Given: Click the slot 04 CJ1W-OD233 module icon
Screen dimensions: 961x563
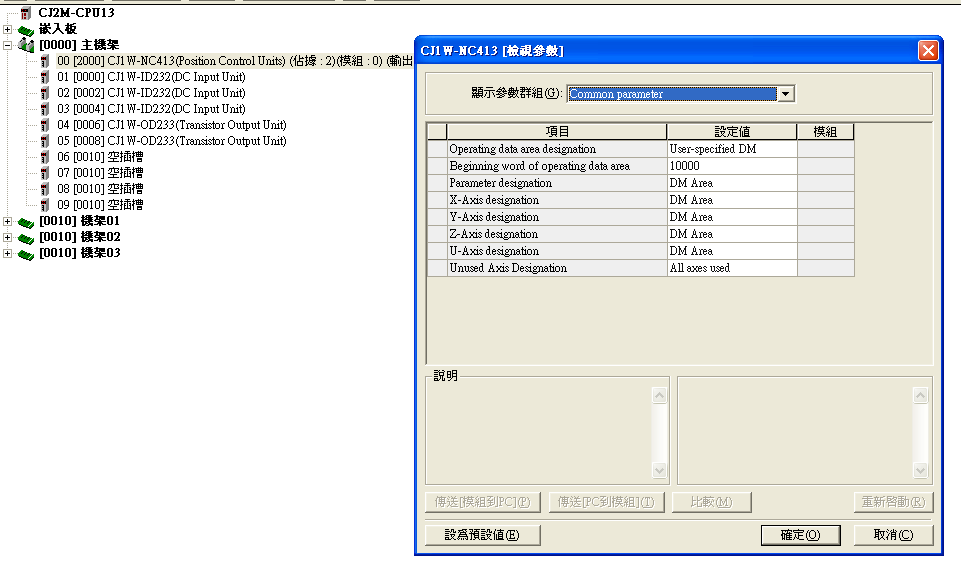Looking at the screenshot, I should tap(45, 125).
